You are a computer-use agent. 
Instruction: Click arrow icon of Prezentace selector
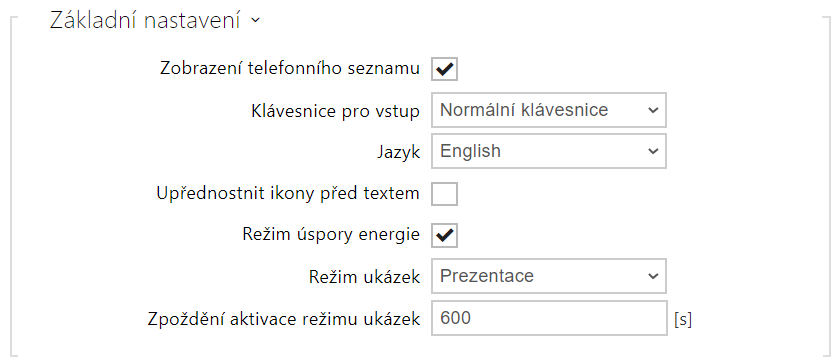(x=653, y=276)
